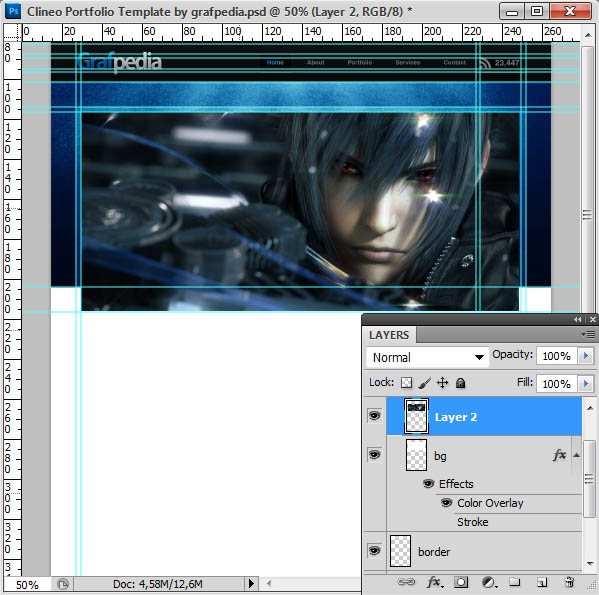Screen dimensions: 599x595
Task: Click the 50% zoom field
Action: [x=27, y=585]
